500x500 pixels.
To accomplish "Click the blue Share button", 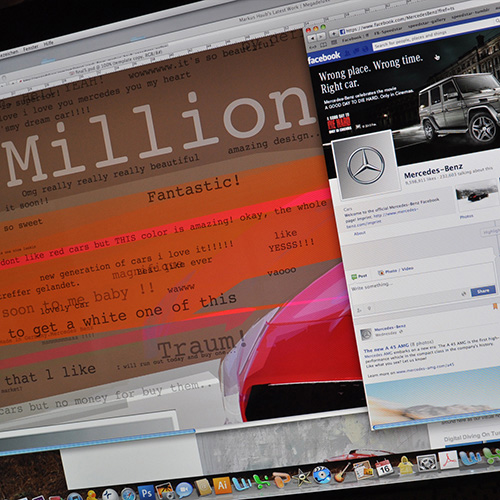I will click(x=483, y=292).
